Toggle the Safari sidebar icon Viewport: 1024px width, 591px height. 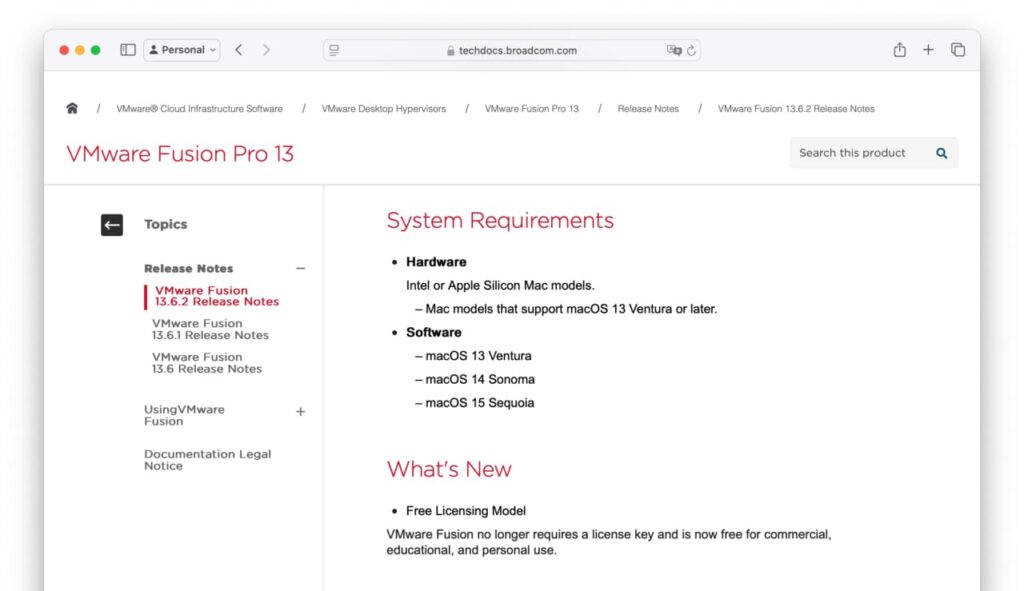(127, 49)
